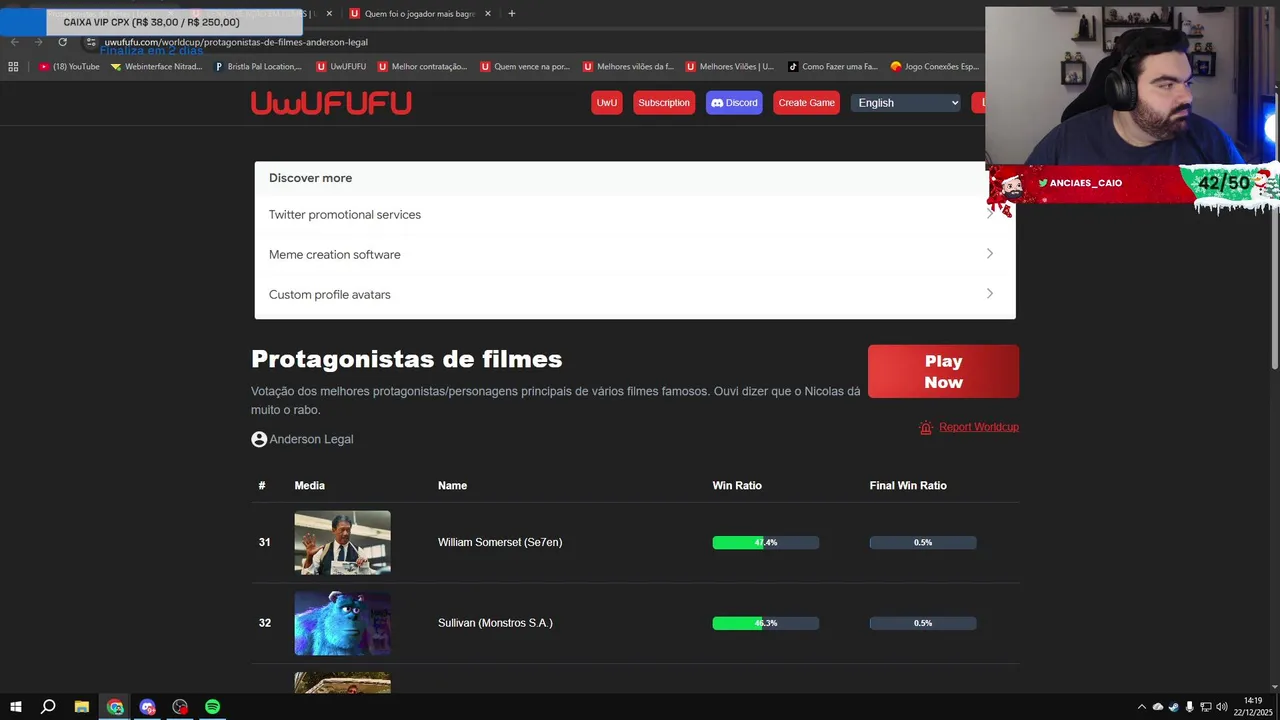
Task: Open Discord from the taskbar
Action: 148,707
